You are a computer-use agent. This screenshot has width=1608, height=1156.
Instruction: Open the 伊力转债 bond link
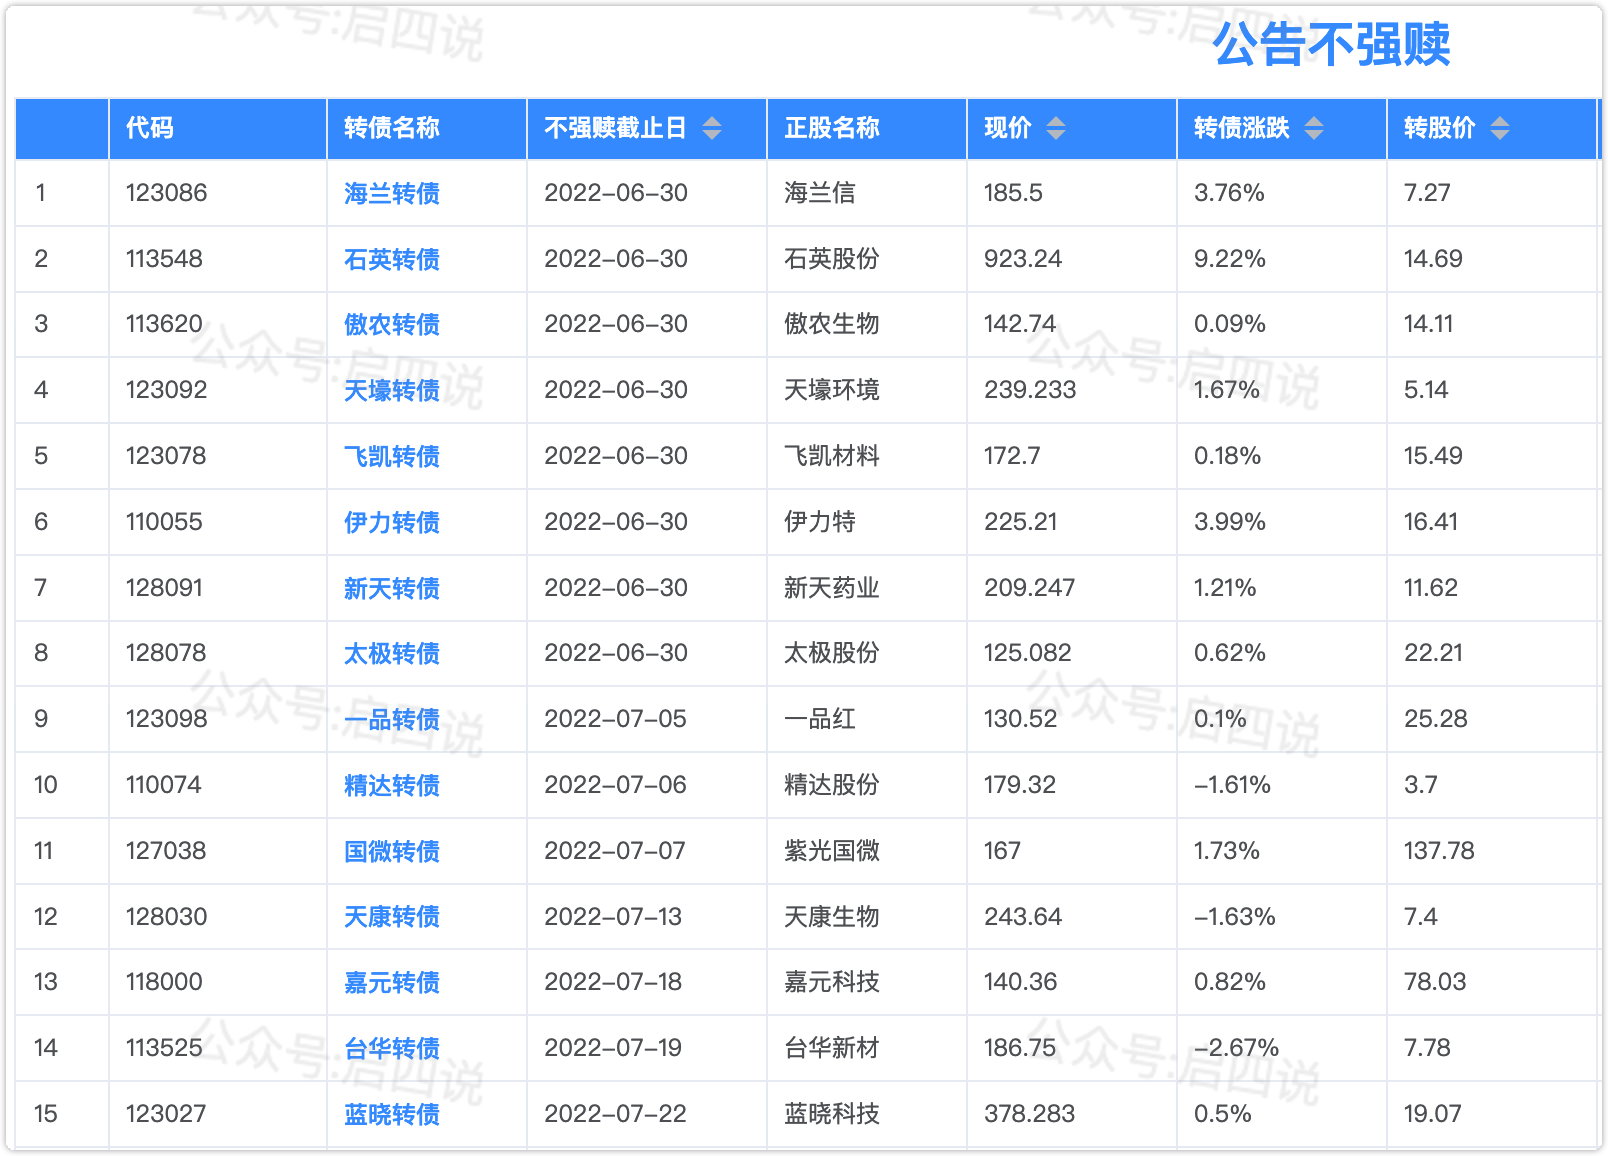point(390,521)
